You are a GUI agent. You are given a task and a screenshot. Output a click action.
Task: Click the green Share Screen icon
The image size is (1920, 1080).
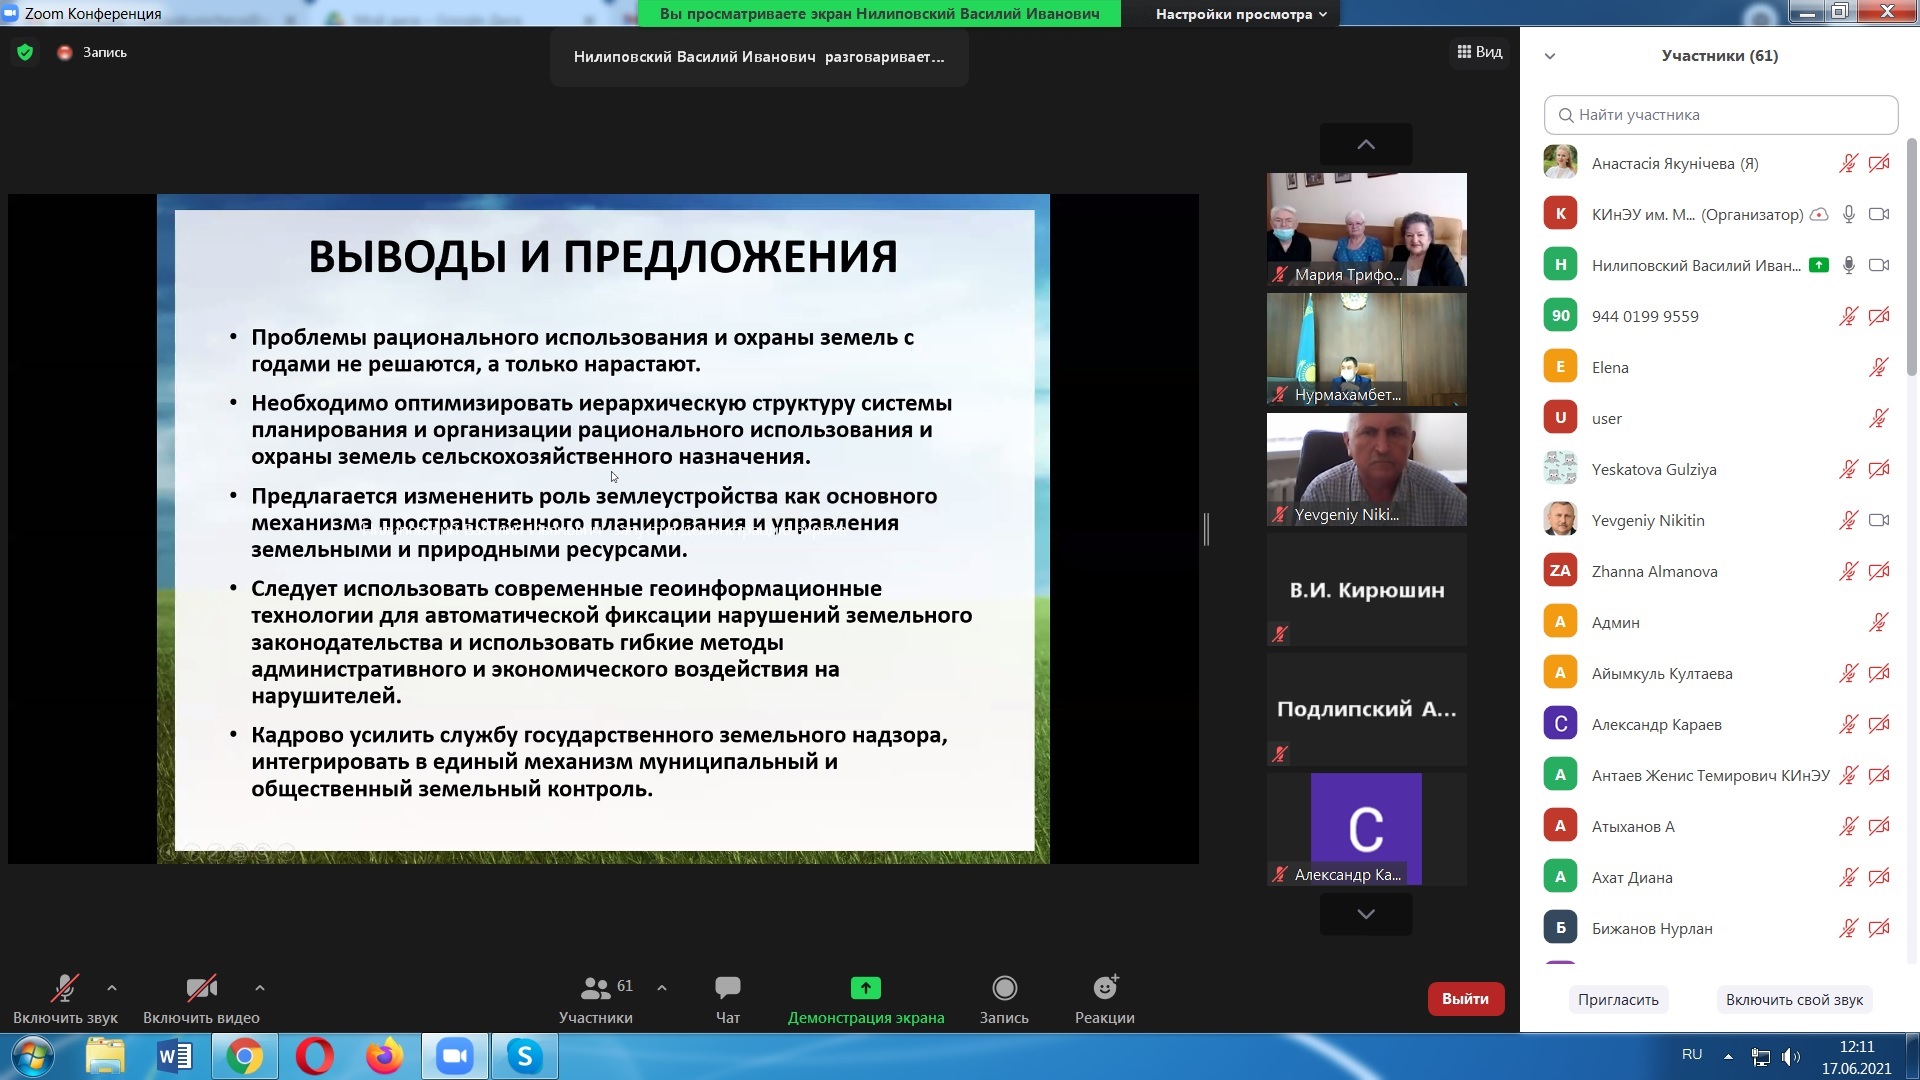click(x=865, y=989)
